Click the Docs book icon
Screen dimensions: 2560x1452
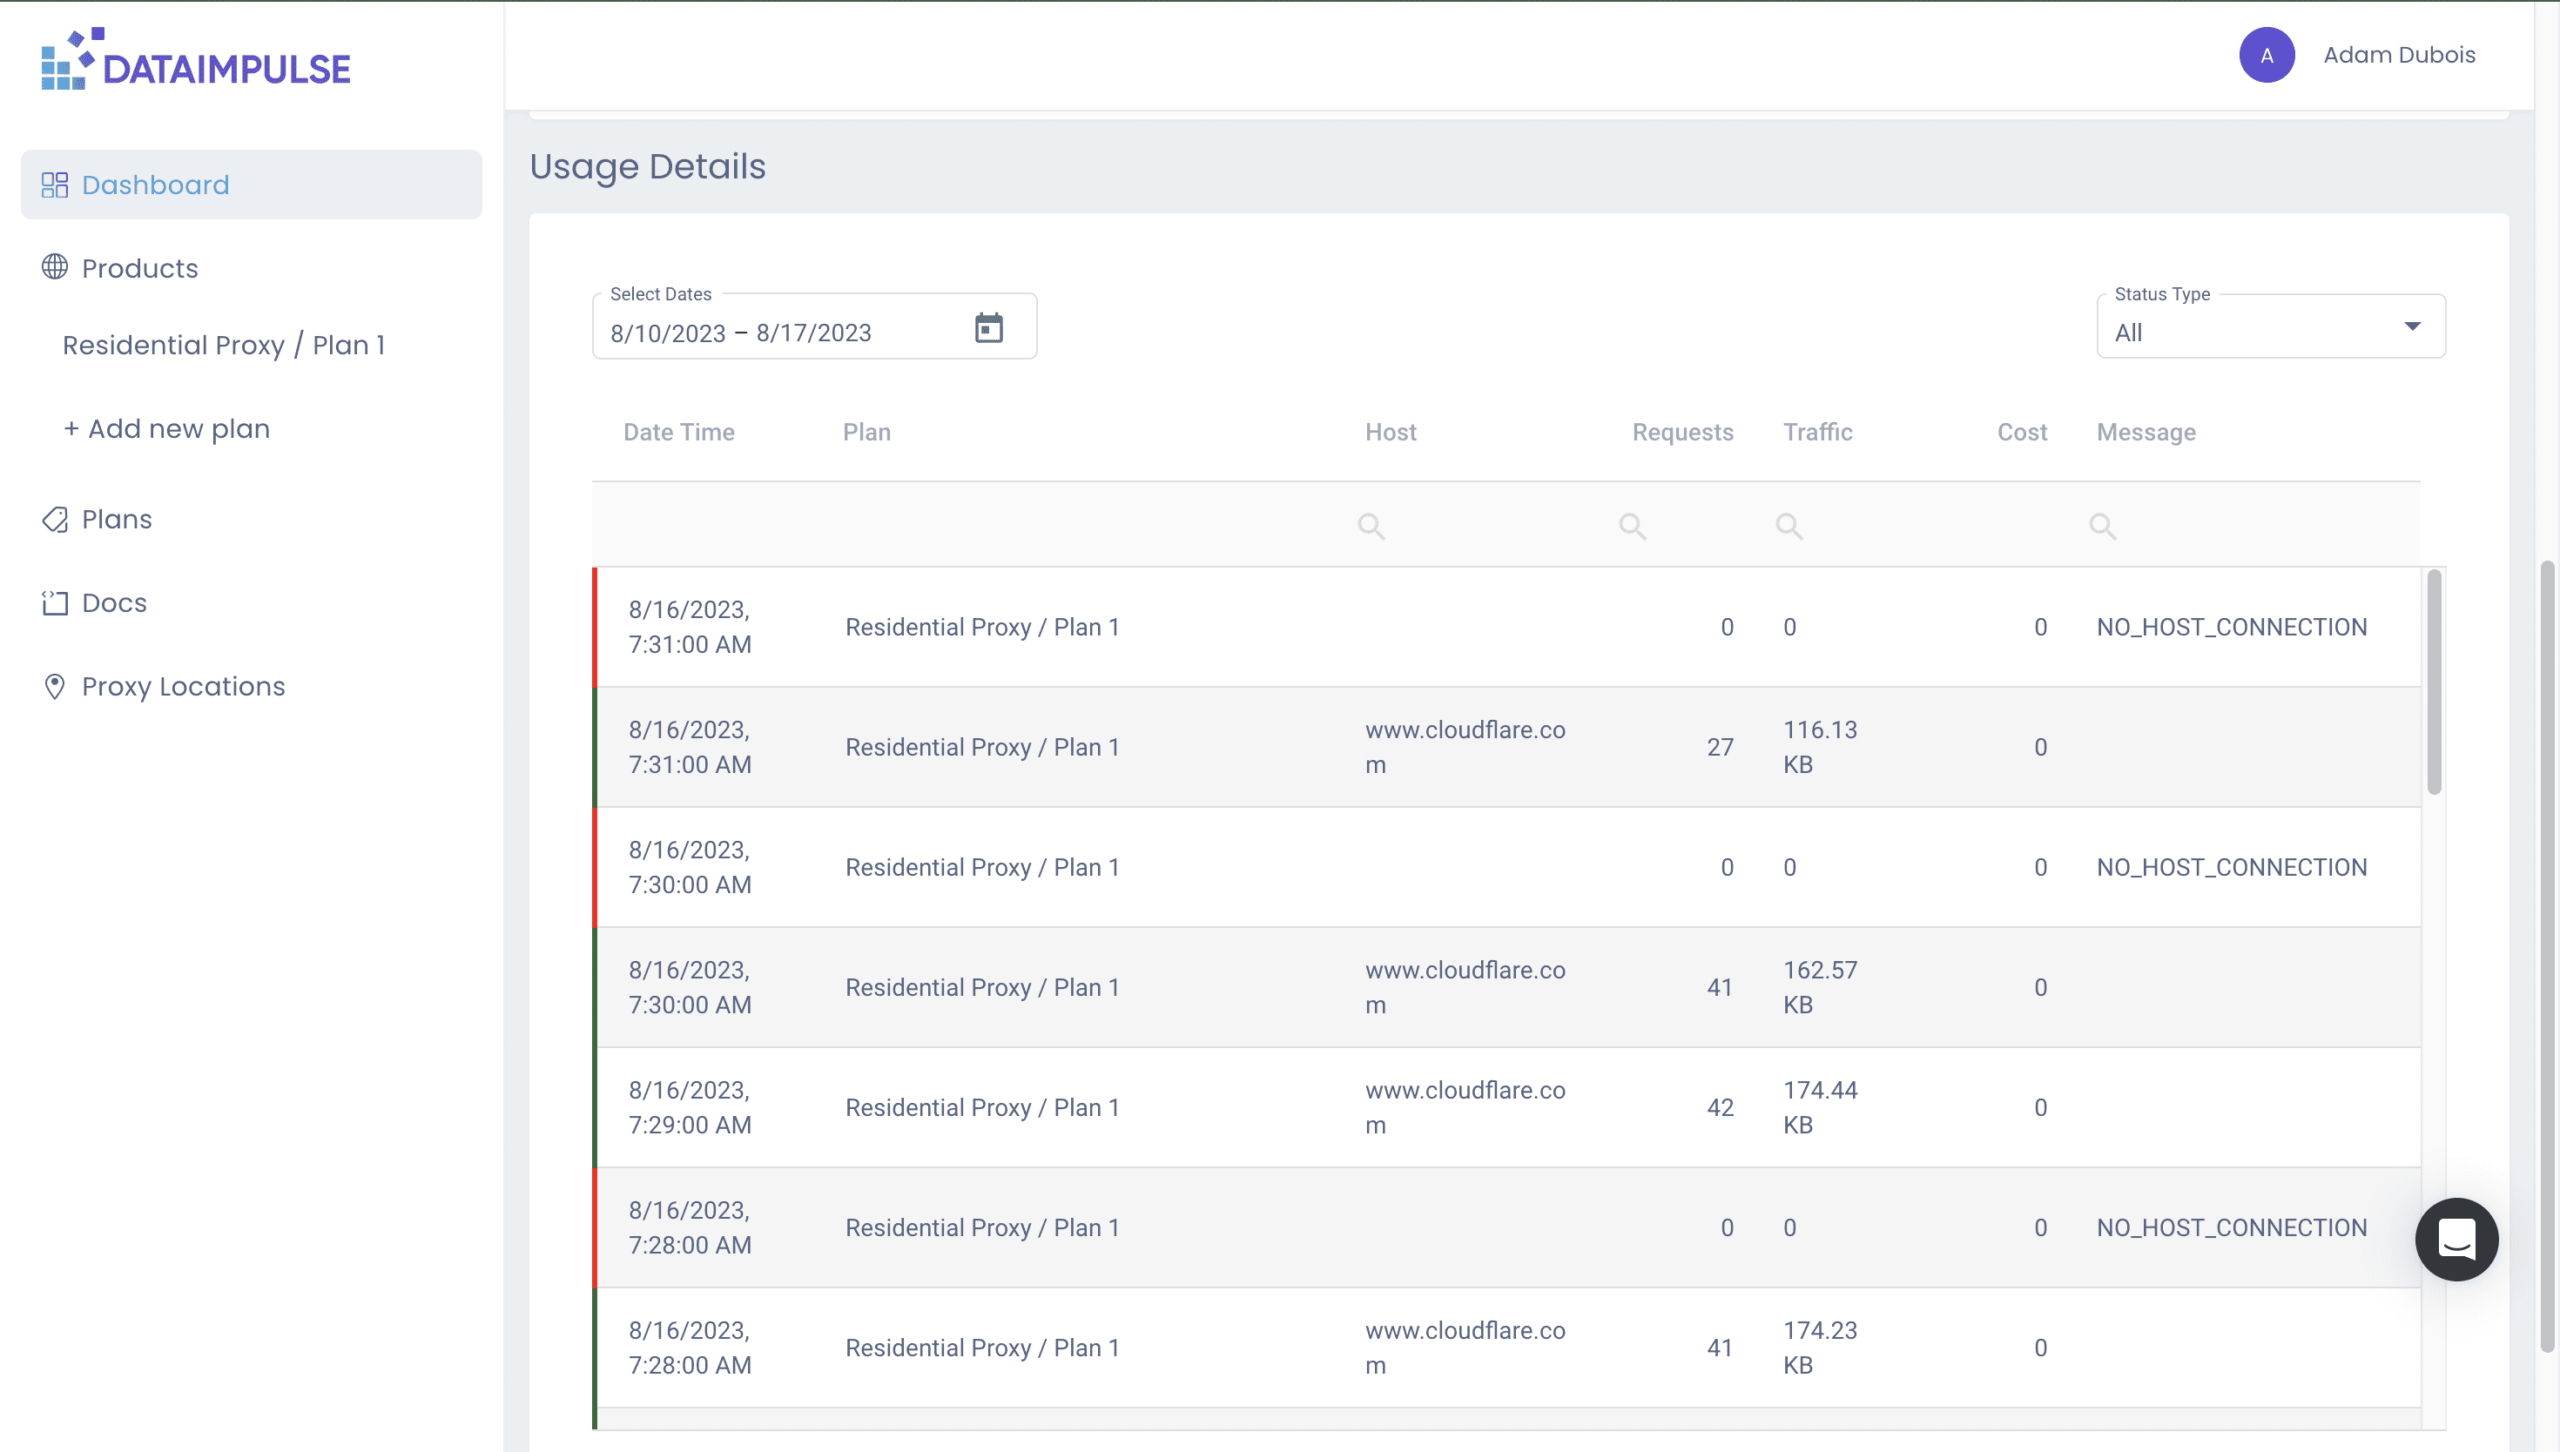coord(55,603)
